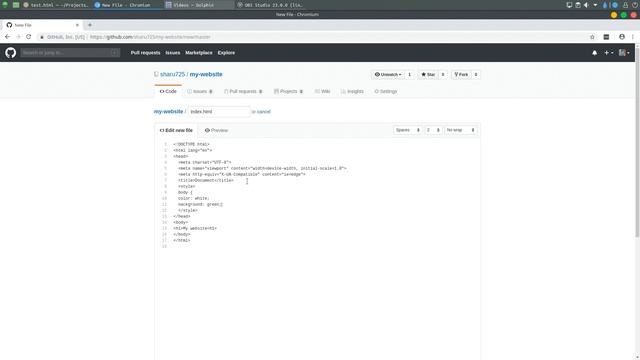This screenshot has width=640, height=360.
Task: Star the my-website repository
Action: pos(428,75)
